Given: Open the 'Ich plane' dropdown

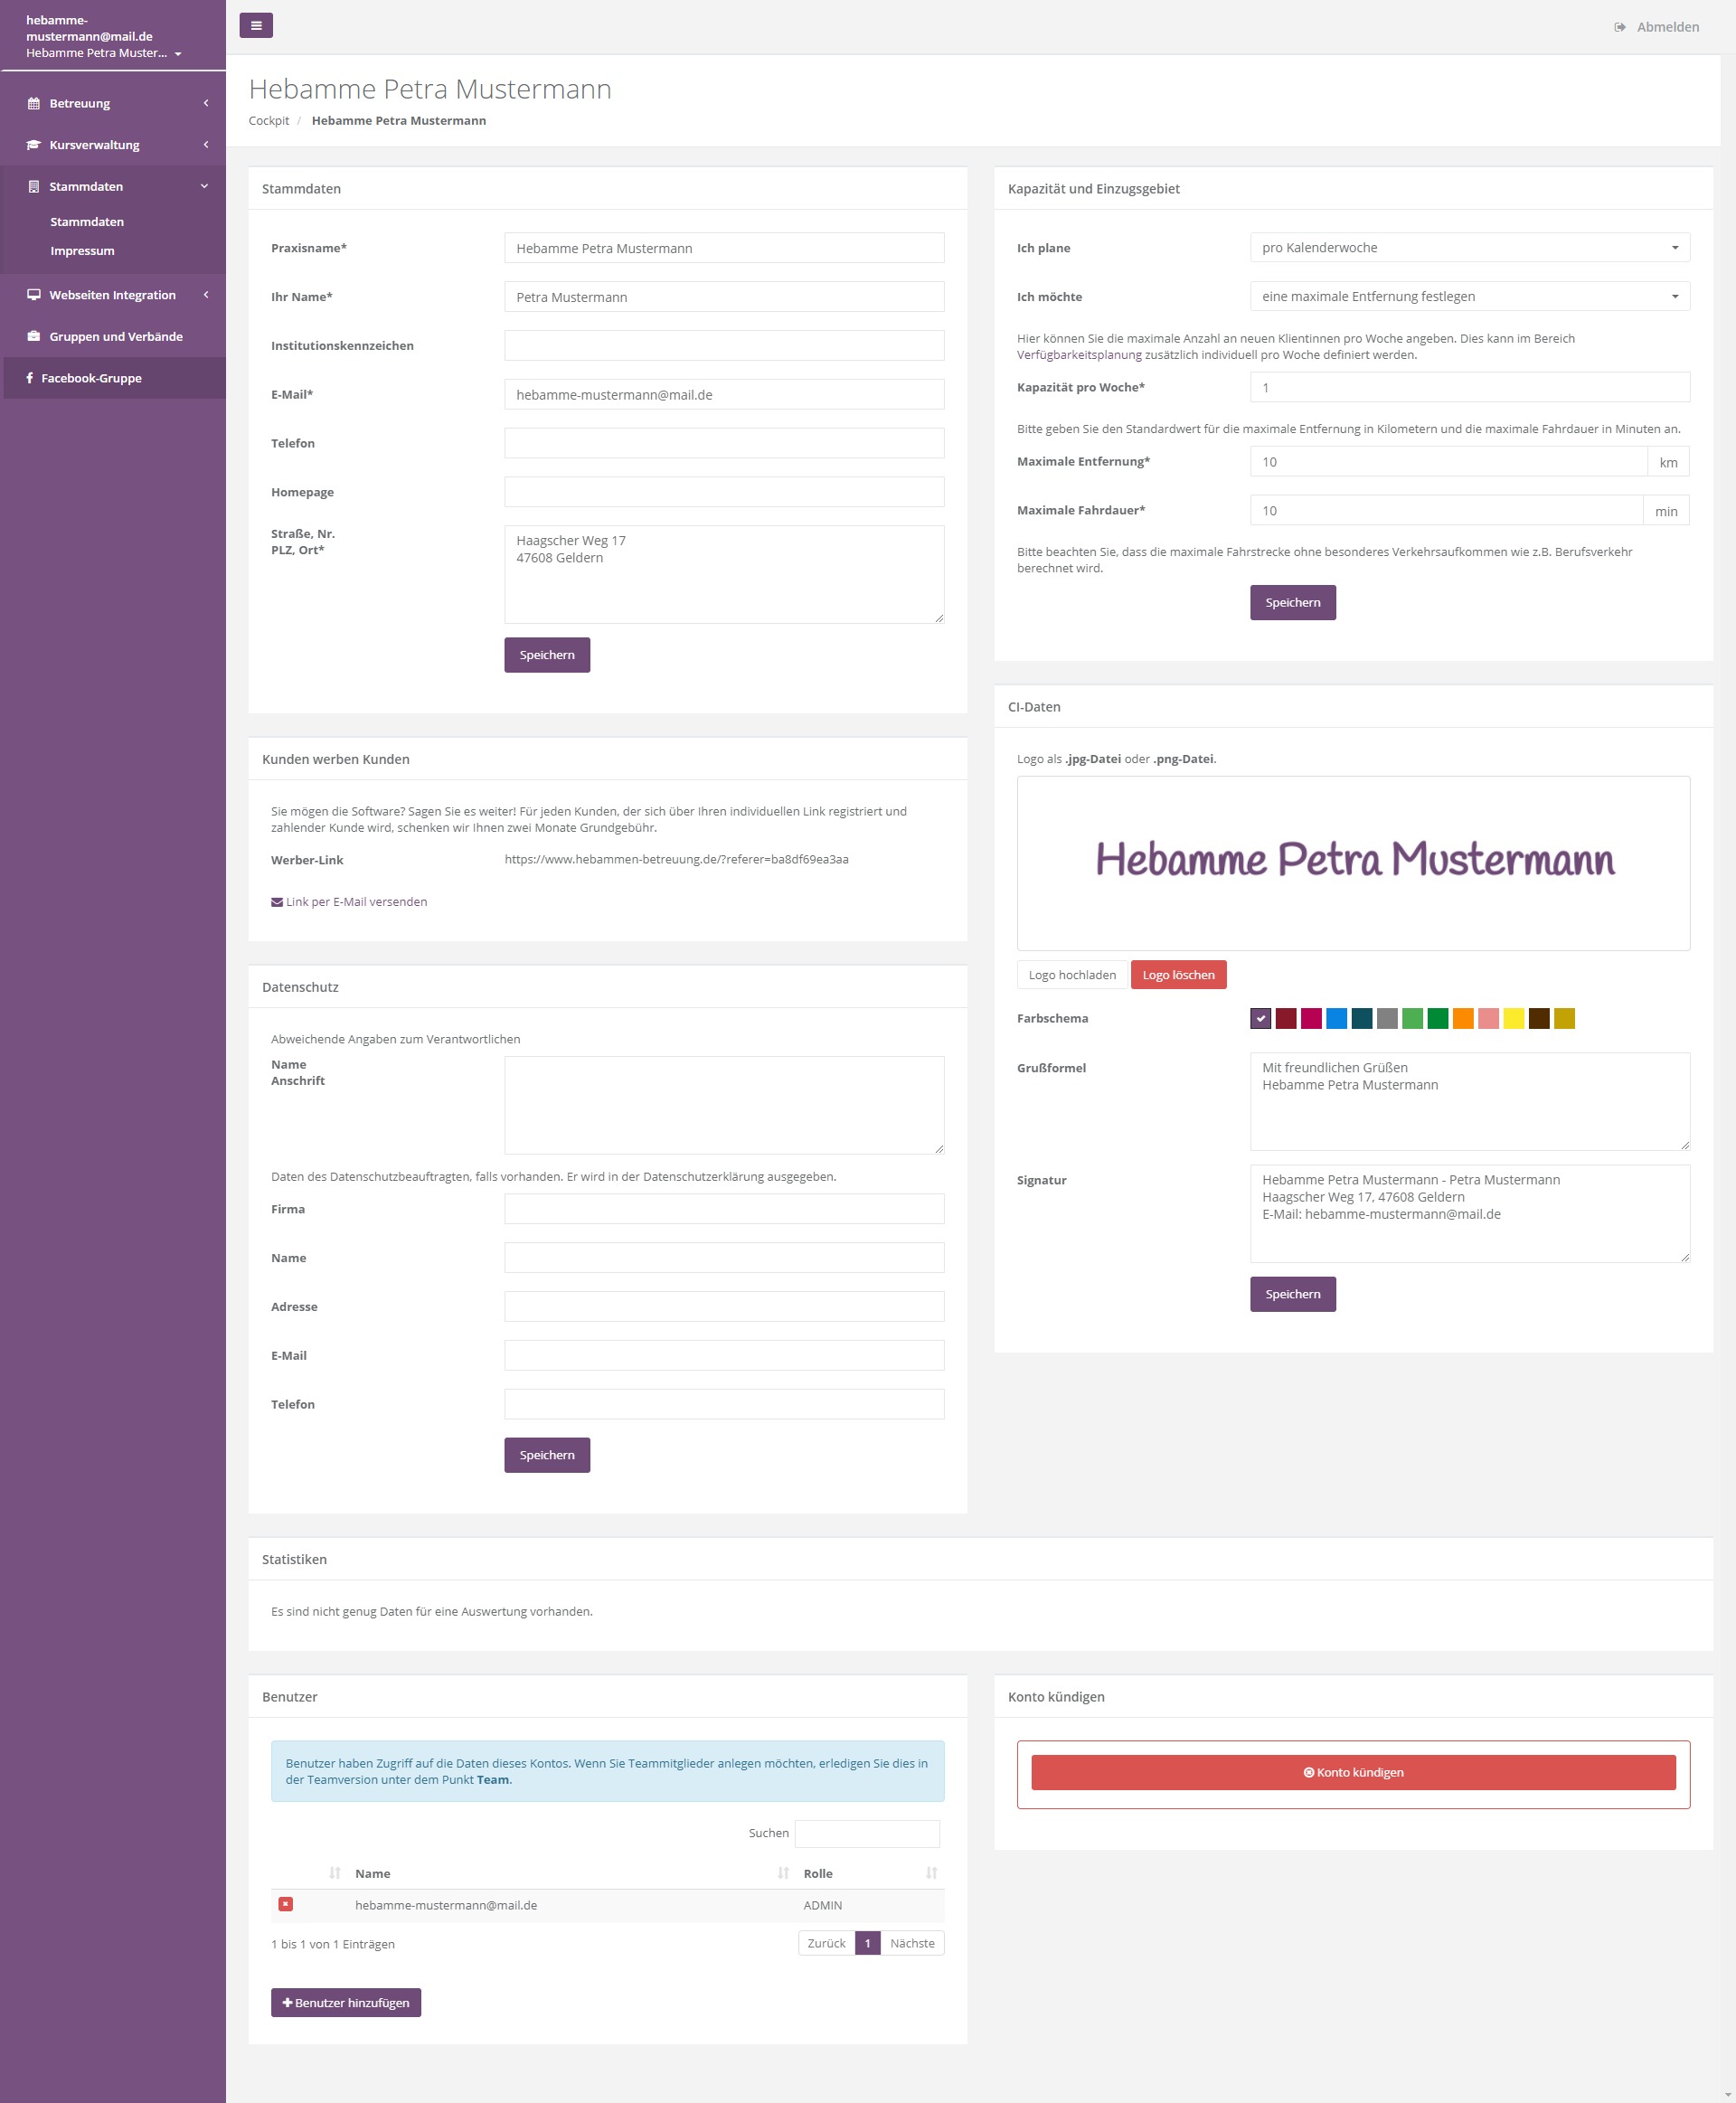Looking at the screenshot, I should [1469, 248].
